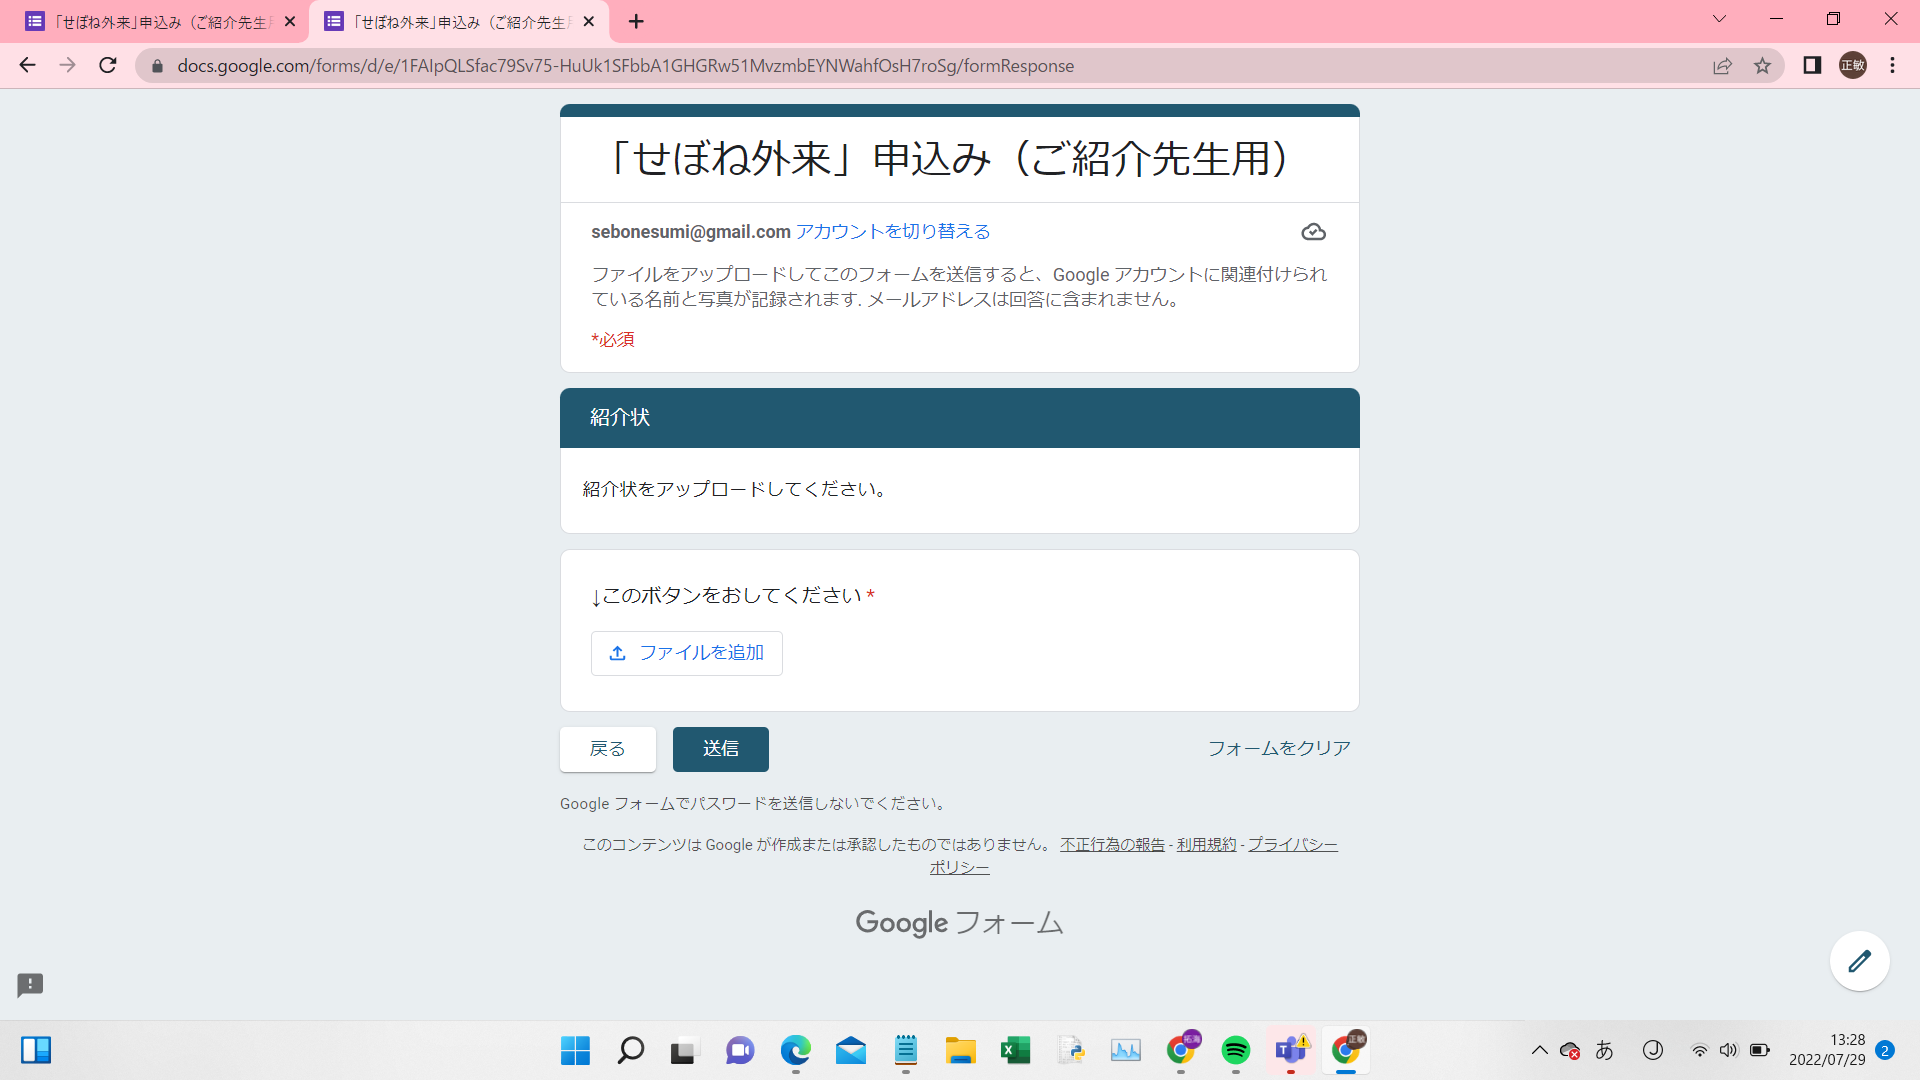Click ファイルを追加 upload button
The width and height of the screenshot is (1920, 1080).
click(x=687, y=653)
